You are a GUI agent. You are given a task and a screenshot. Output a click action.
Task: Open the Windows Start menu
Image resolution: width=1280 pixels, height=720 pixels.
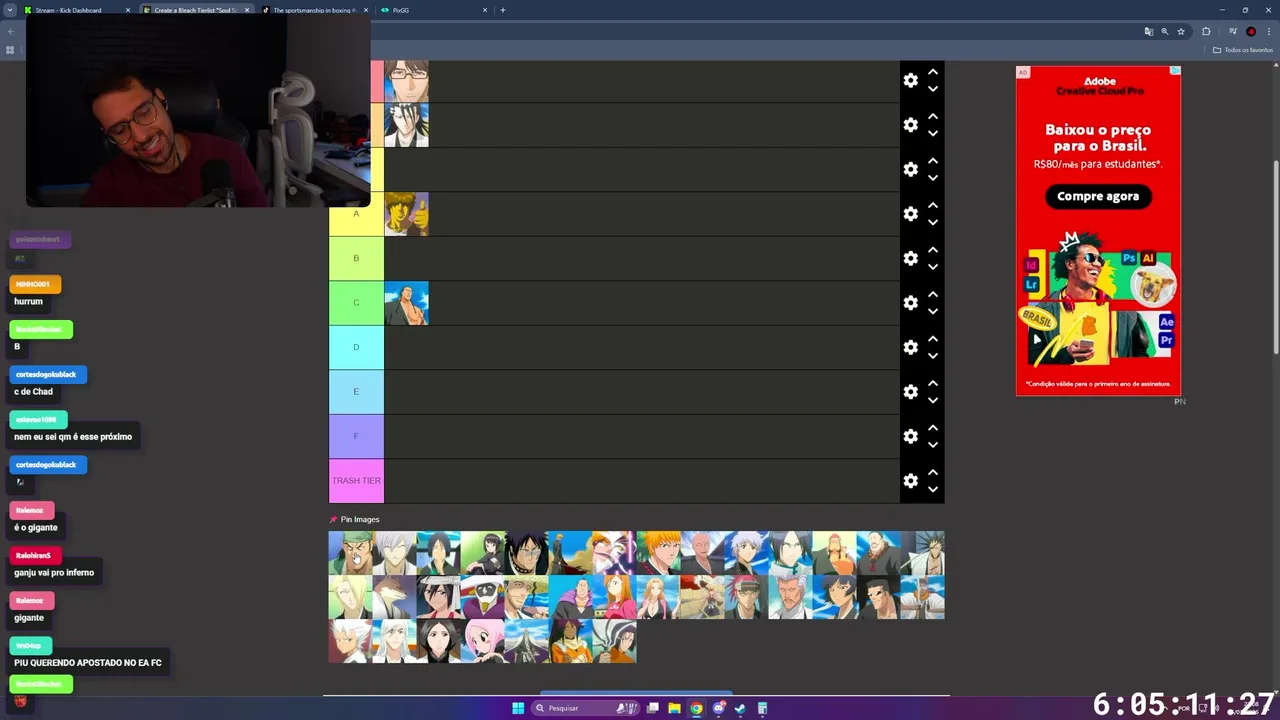click(x=518, y=708)
